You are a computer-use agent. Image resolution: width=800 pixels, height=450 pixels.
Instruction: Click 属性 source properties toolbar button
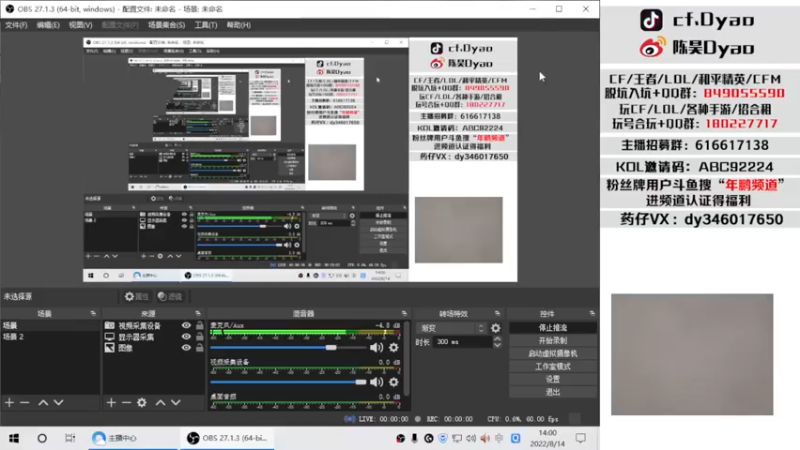[x=137, y=296]
